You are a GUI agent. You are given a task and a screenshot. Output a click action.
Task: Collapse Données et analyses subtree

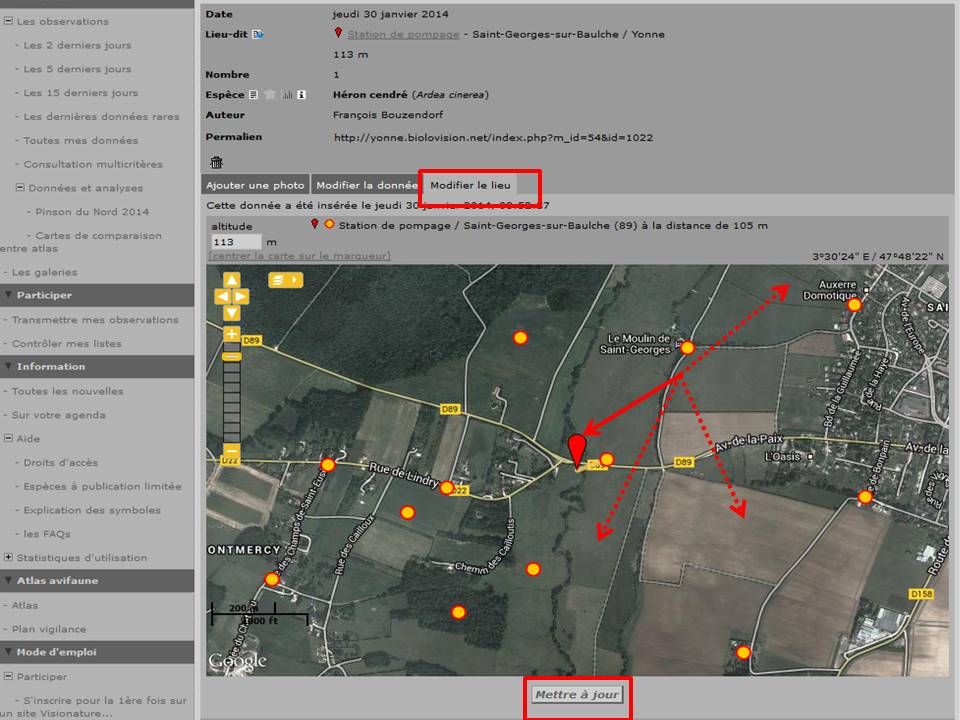point(20,187)
